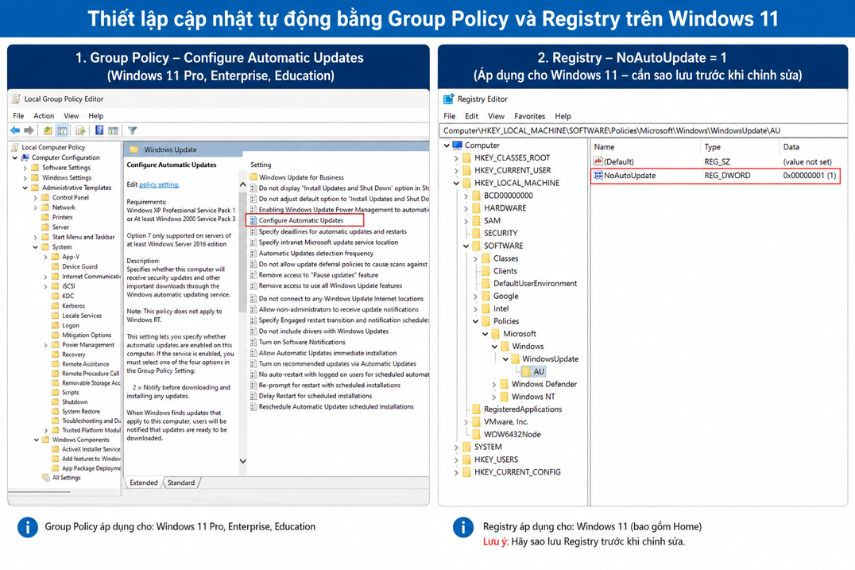Expand HKEY_CLASSES_ROOT in Registry Editor

[456, 158]
